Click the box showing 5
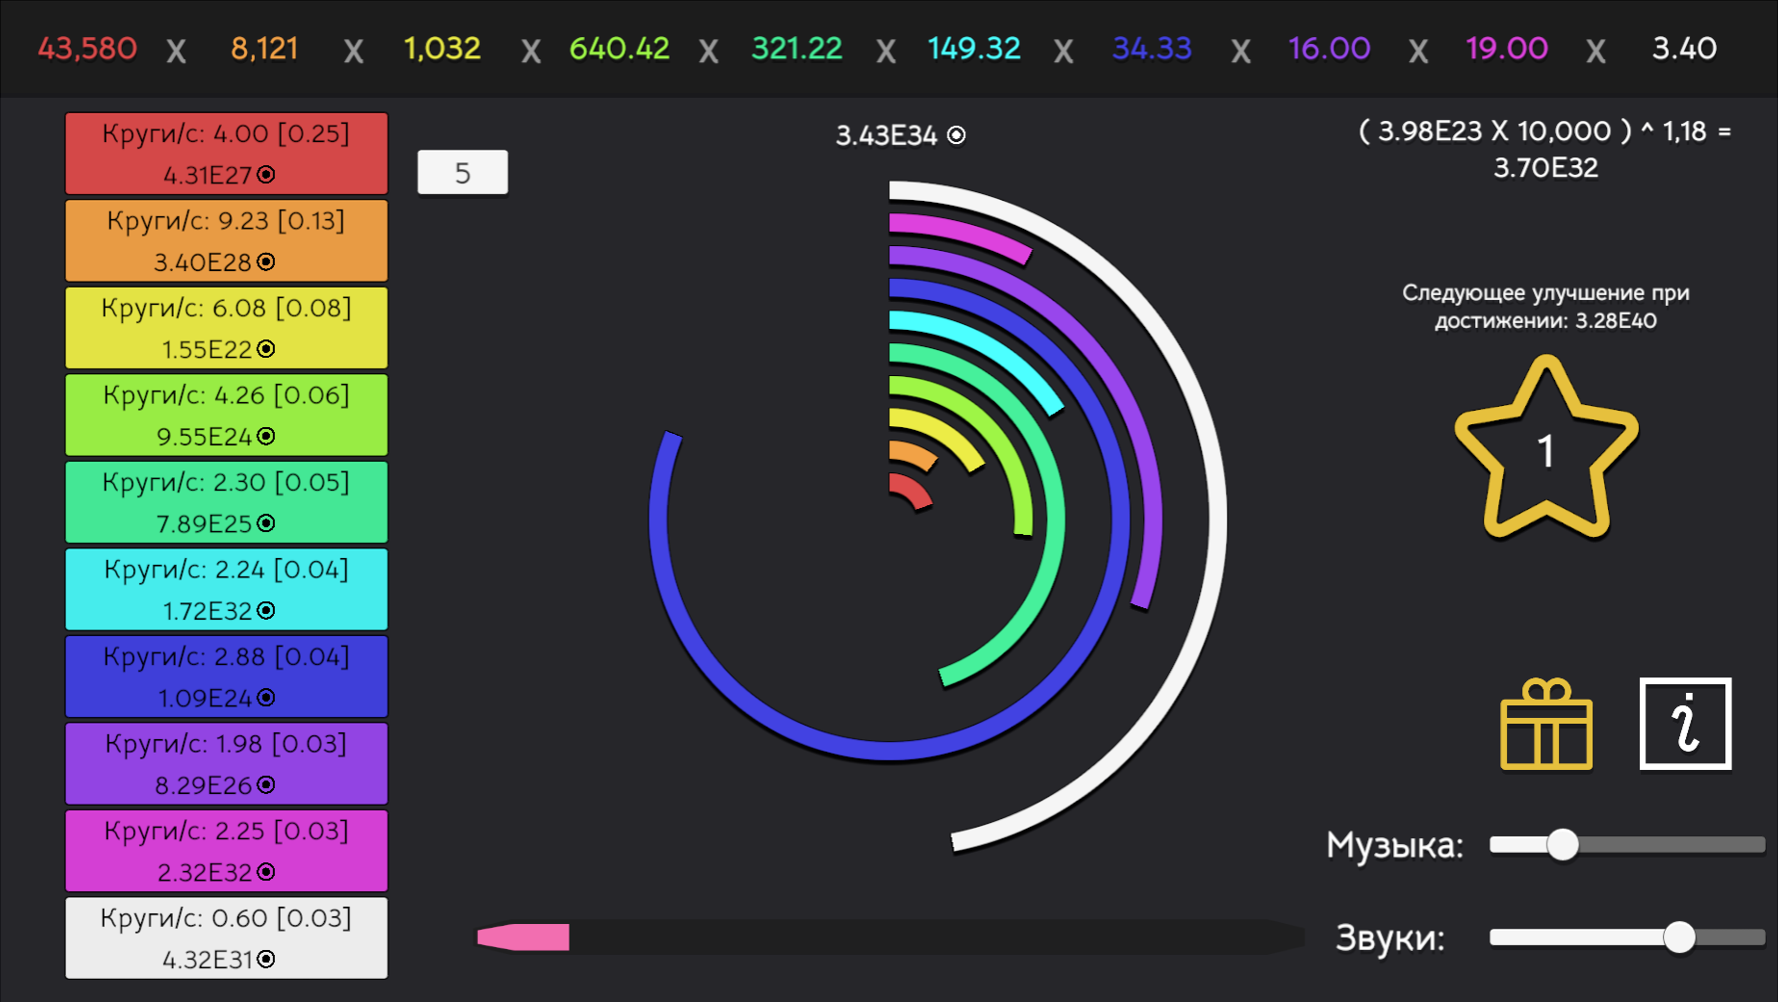This screenshot has height=1002, width=1778. coord(462,171)
